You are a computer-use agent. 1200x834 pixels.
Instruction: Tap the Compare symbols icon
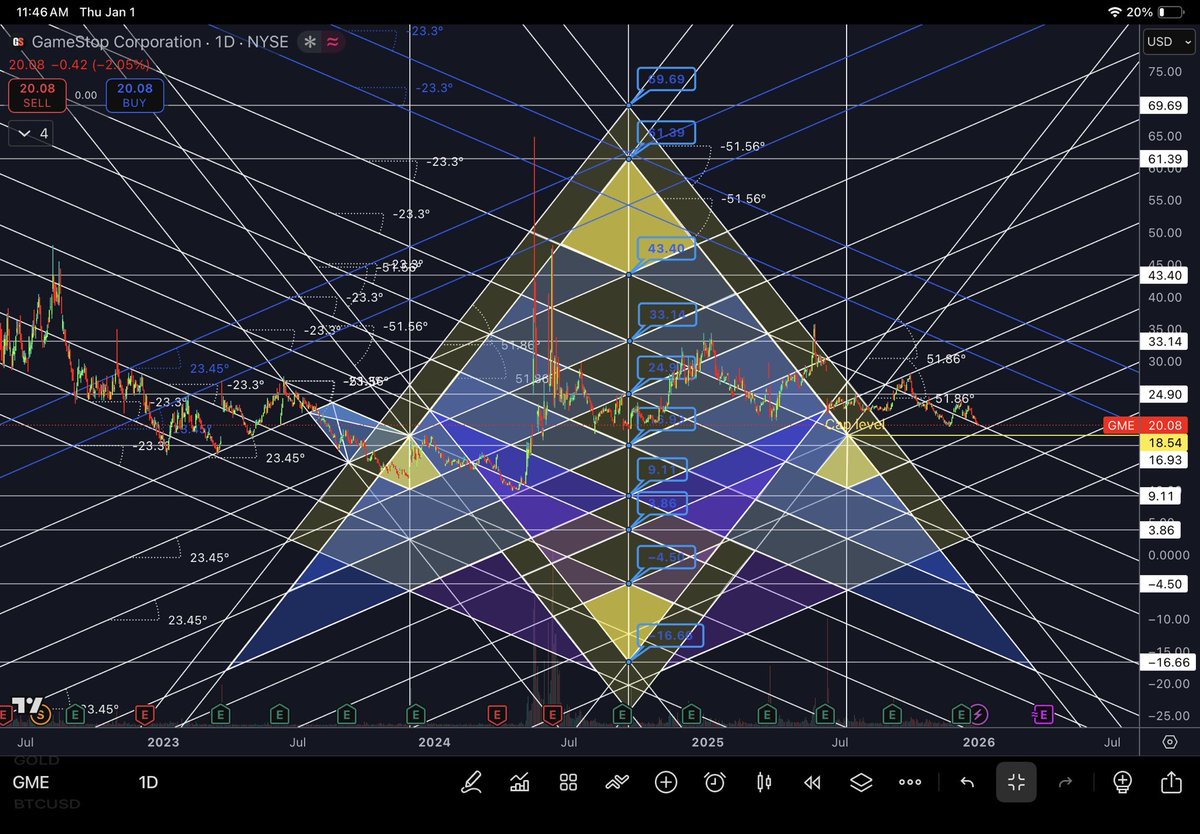617,782
